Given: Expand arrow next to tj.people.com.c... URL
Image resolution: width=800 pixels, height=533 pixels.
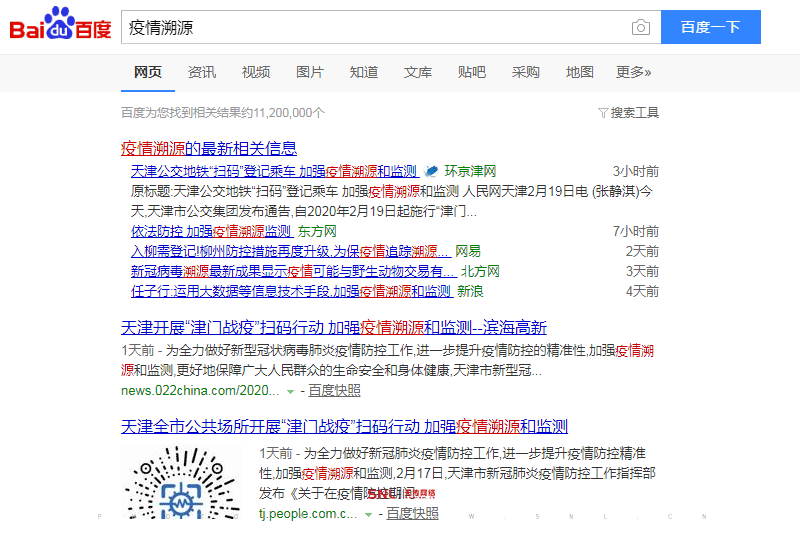Looking at the screenshot, I should tap(368, 514).
